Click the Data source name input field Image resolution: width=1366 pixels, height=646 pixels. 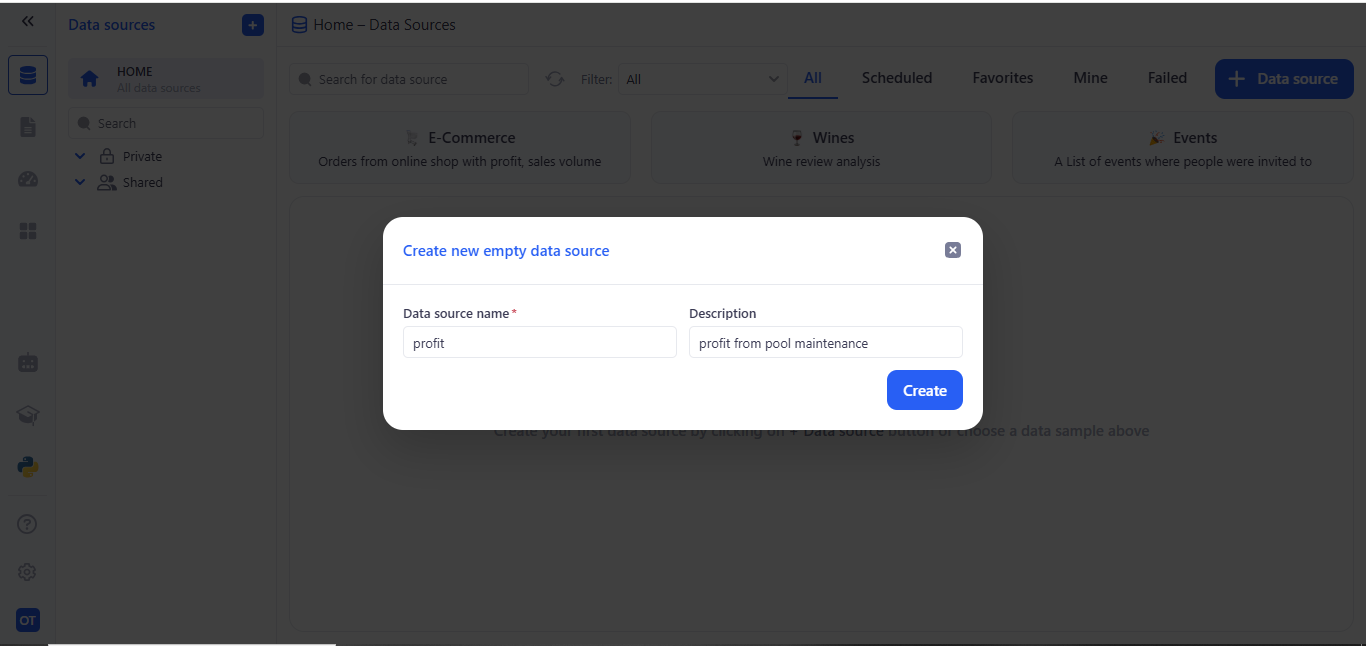(539, 343)
